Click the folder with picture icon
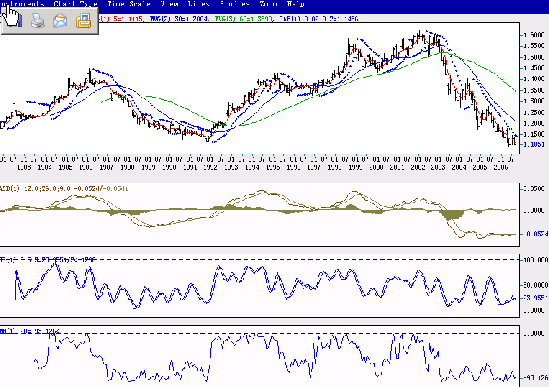The width and height of the screenshot is (549, 387). pyautogui.click(x=84, y=21)
